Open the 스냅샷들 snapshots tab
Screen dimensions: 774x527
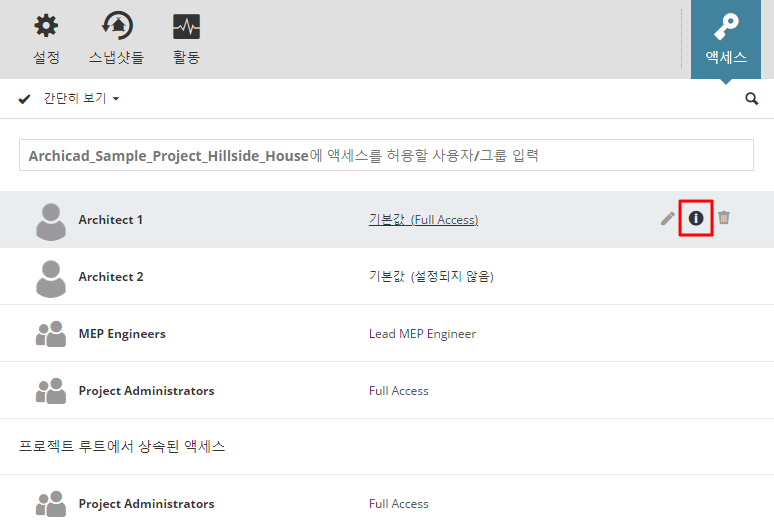[x=116, y=38]
